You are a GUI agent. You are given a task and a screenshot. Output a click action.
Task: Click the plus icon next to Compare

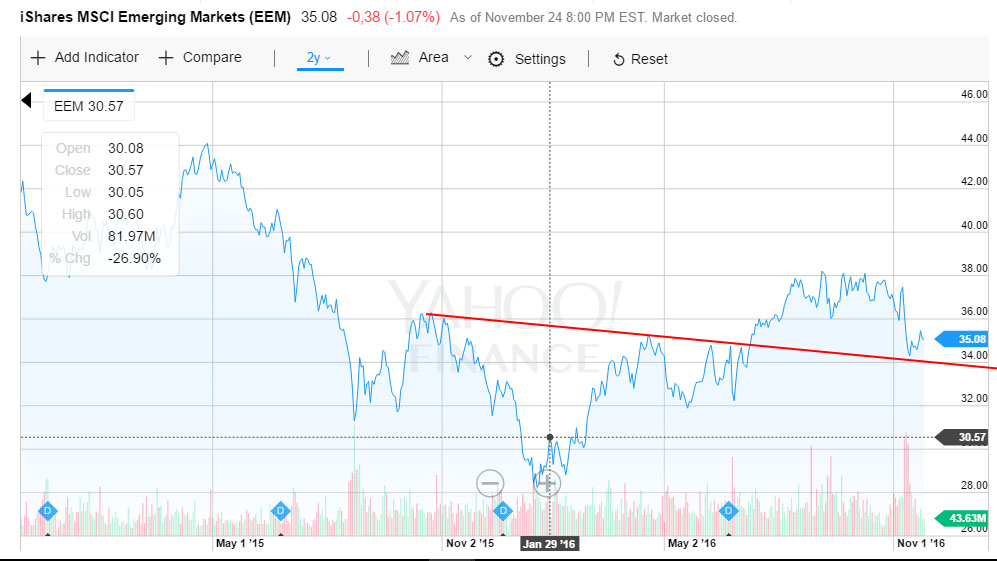coord(166,58)
